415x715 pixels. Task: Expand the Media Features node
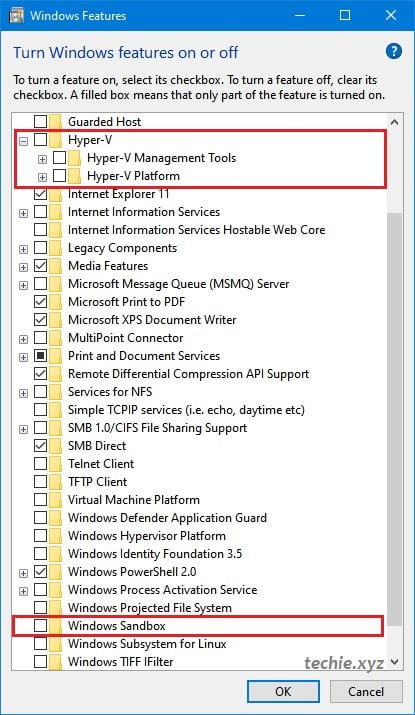click(x=23, y=267)
